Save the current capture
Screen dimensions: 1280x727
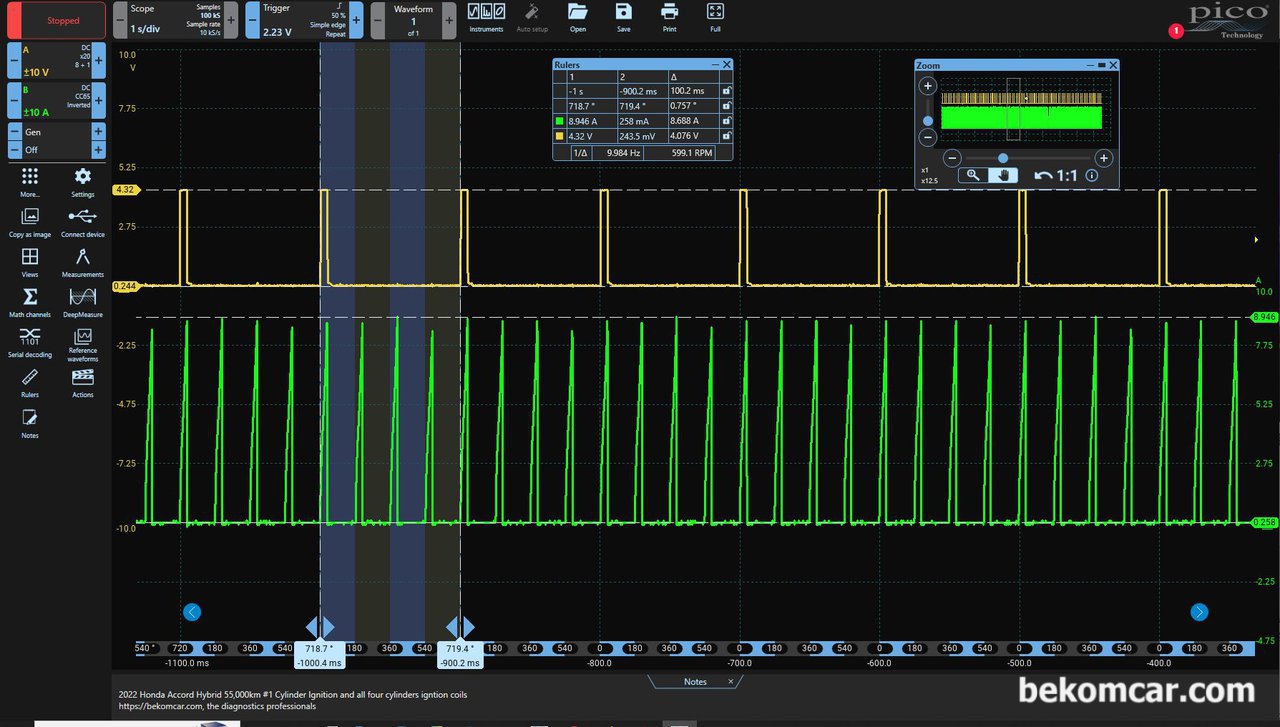pyautogui.click(x=623, y=17)
